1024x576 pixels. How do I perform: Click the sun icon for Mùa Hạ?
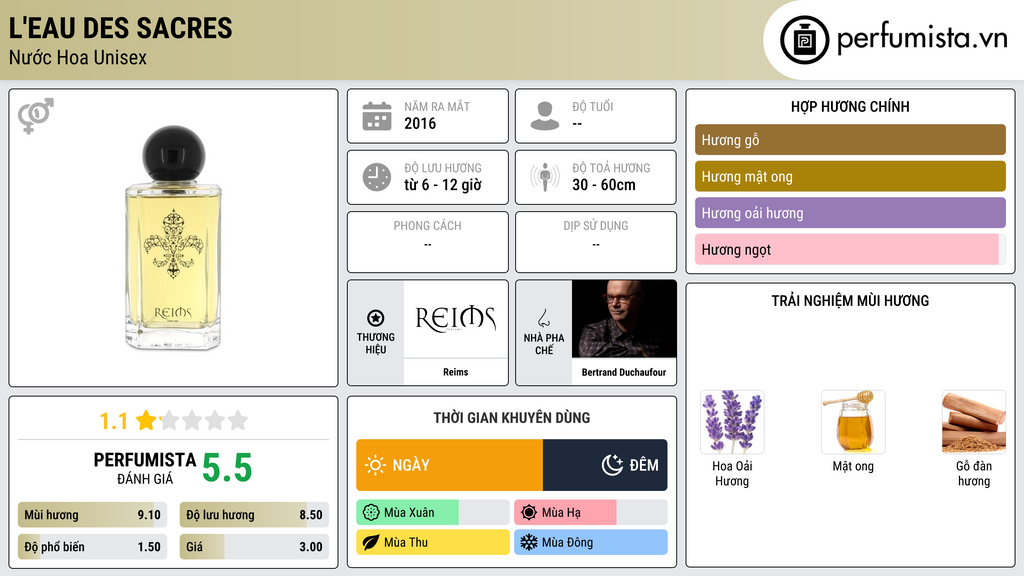click(529, 513)
